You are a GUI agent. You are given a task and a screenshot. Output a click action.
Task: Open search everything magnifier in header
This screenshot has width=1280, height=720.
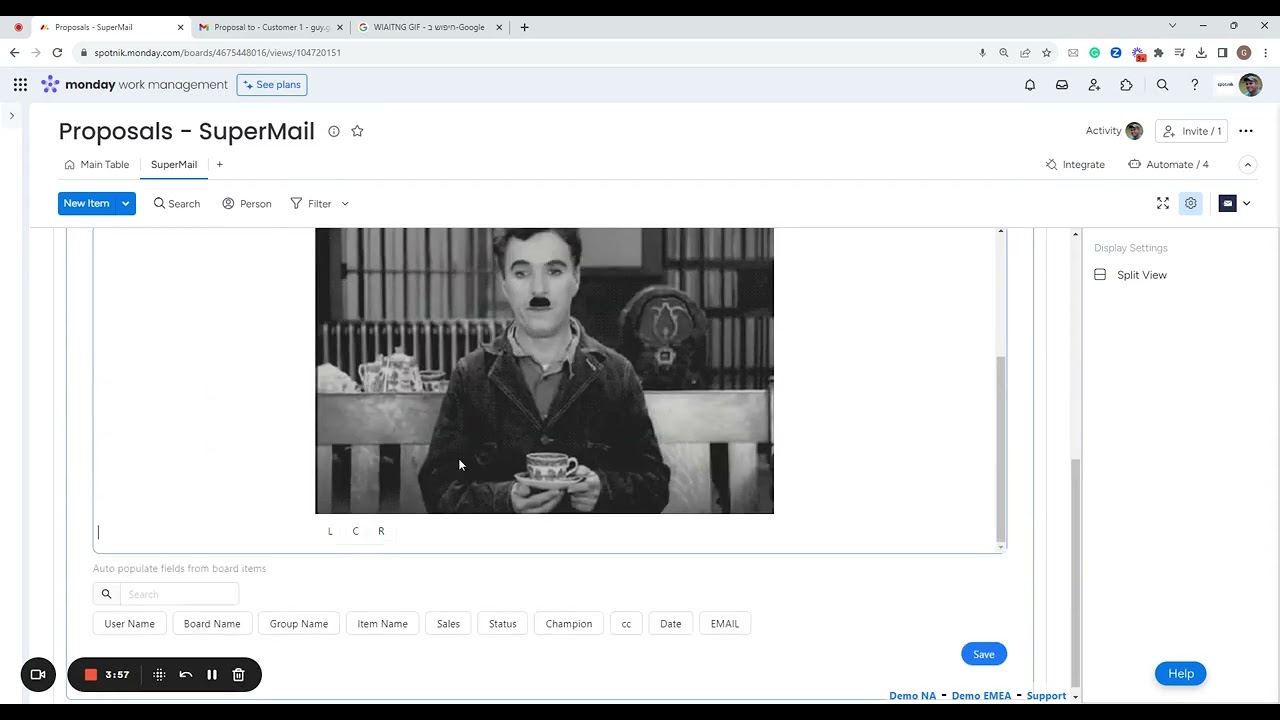(x=1162, y=85)
